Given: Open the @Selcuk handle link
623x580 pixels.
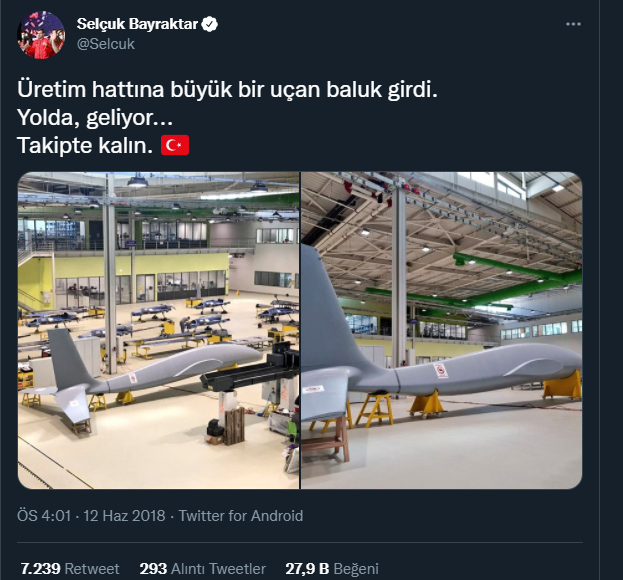Looking at the screenshot, I should tap(106, 44).
